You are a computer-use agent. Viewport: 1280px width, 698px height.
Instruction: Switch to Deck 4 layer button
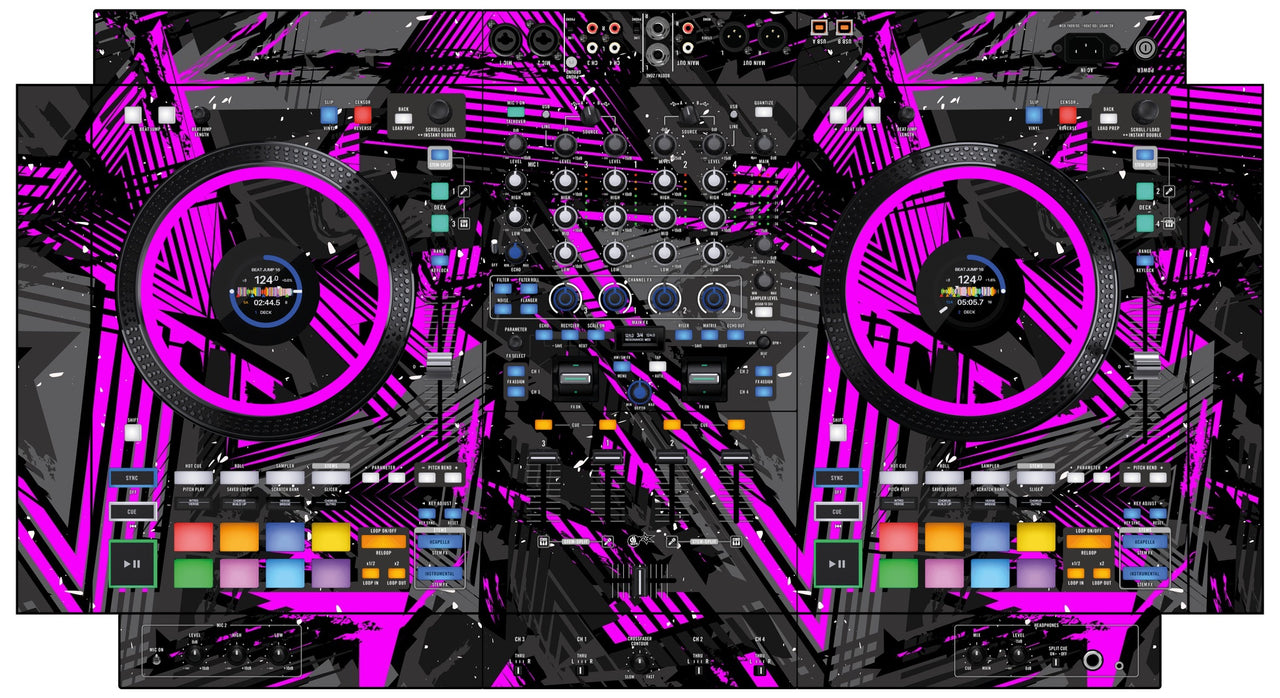tap(1144, 223)
